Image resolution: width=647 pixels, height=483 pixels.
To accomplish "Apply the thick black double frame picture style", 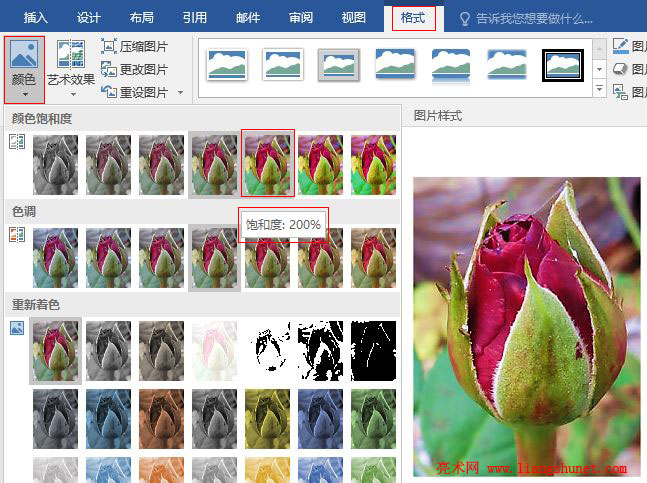I will pyautogui.click(x=563, y=65).
